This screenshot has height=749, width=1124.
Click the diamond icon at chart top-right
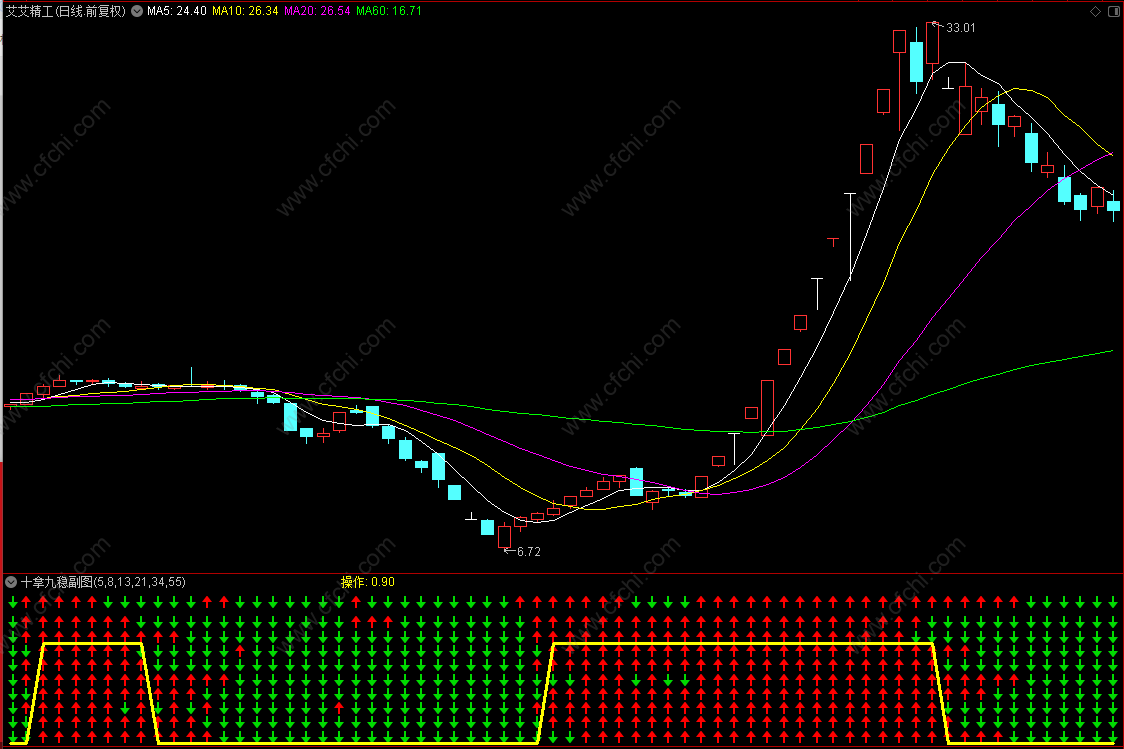click(1095, 11)
